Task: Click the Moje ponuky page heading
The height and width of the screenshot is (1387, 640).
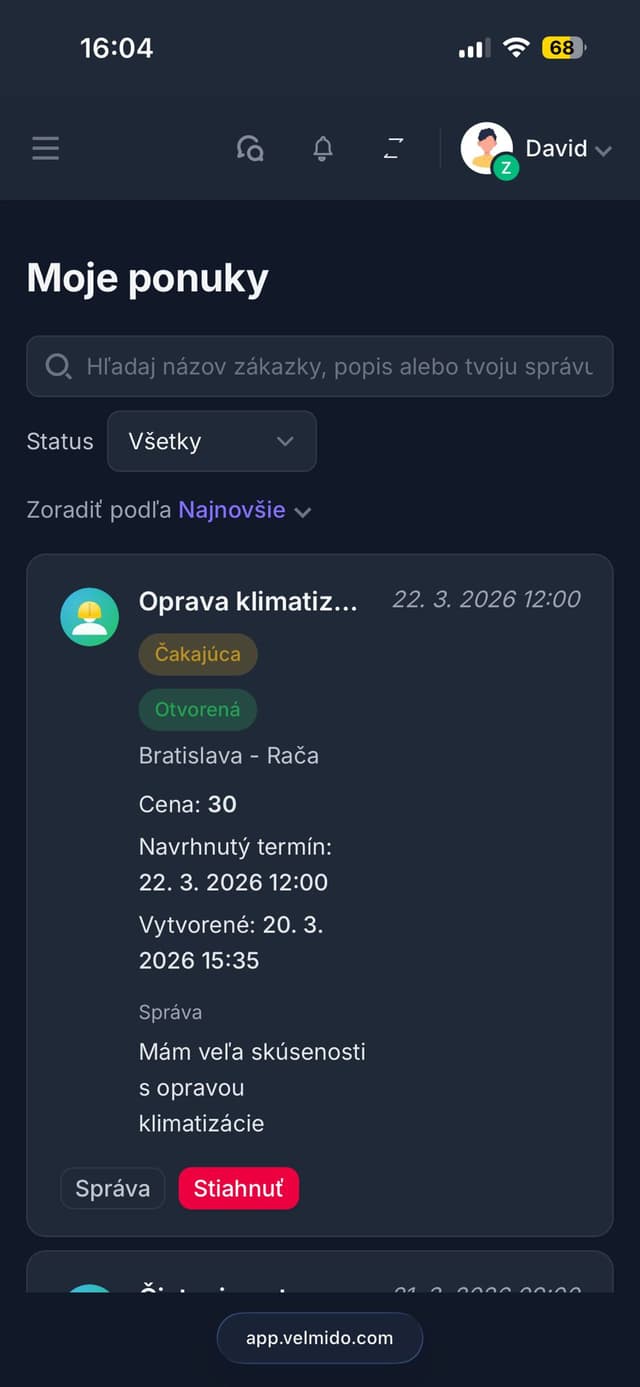Action: [x=146, y=278]
